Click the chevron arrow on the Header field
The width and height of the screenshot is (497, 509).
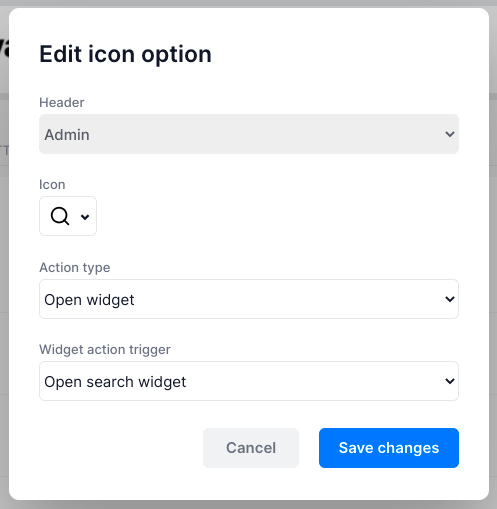pos(450,134)
